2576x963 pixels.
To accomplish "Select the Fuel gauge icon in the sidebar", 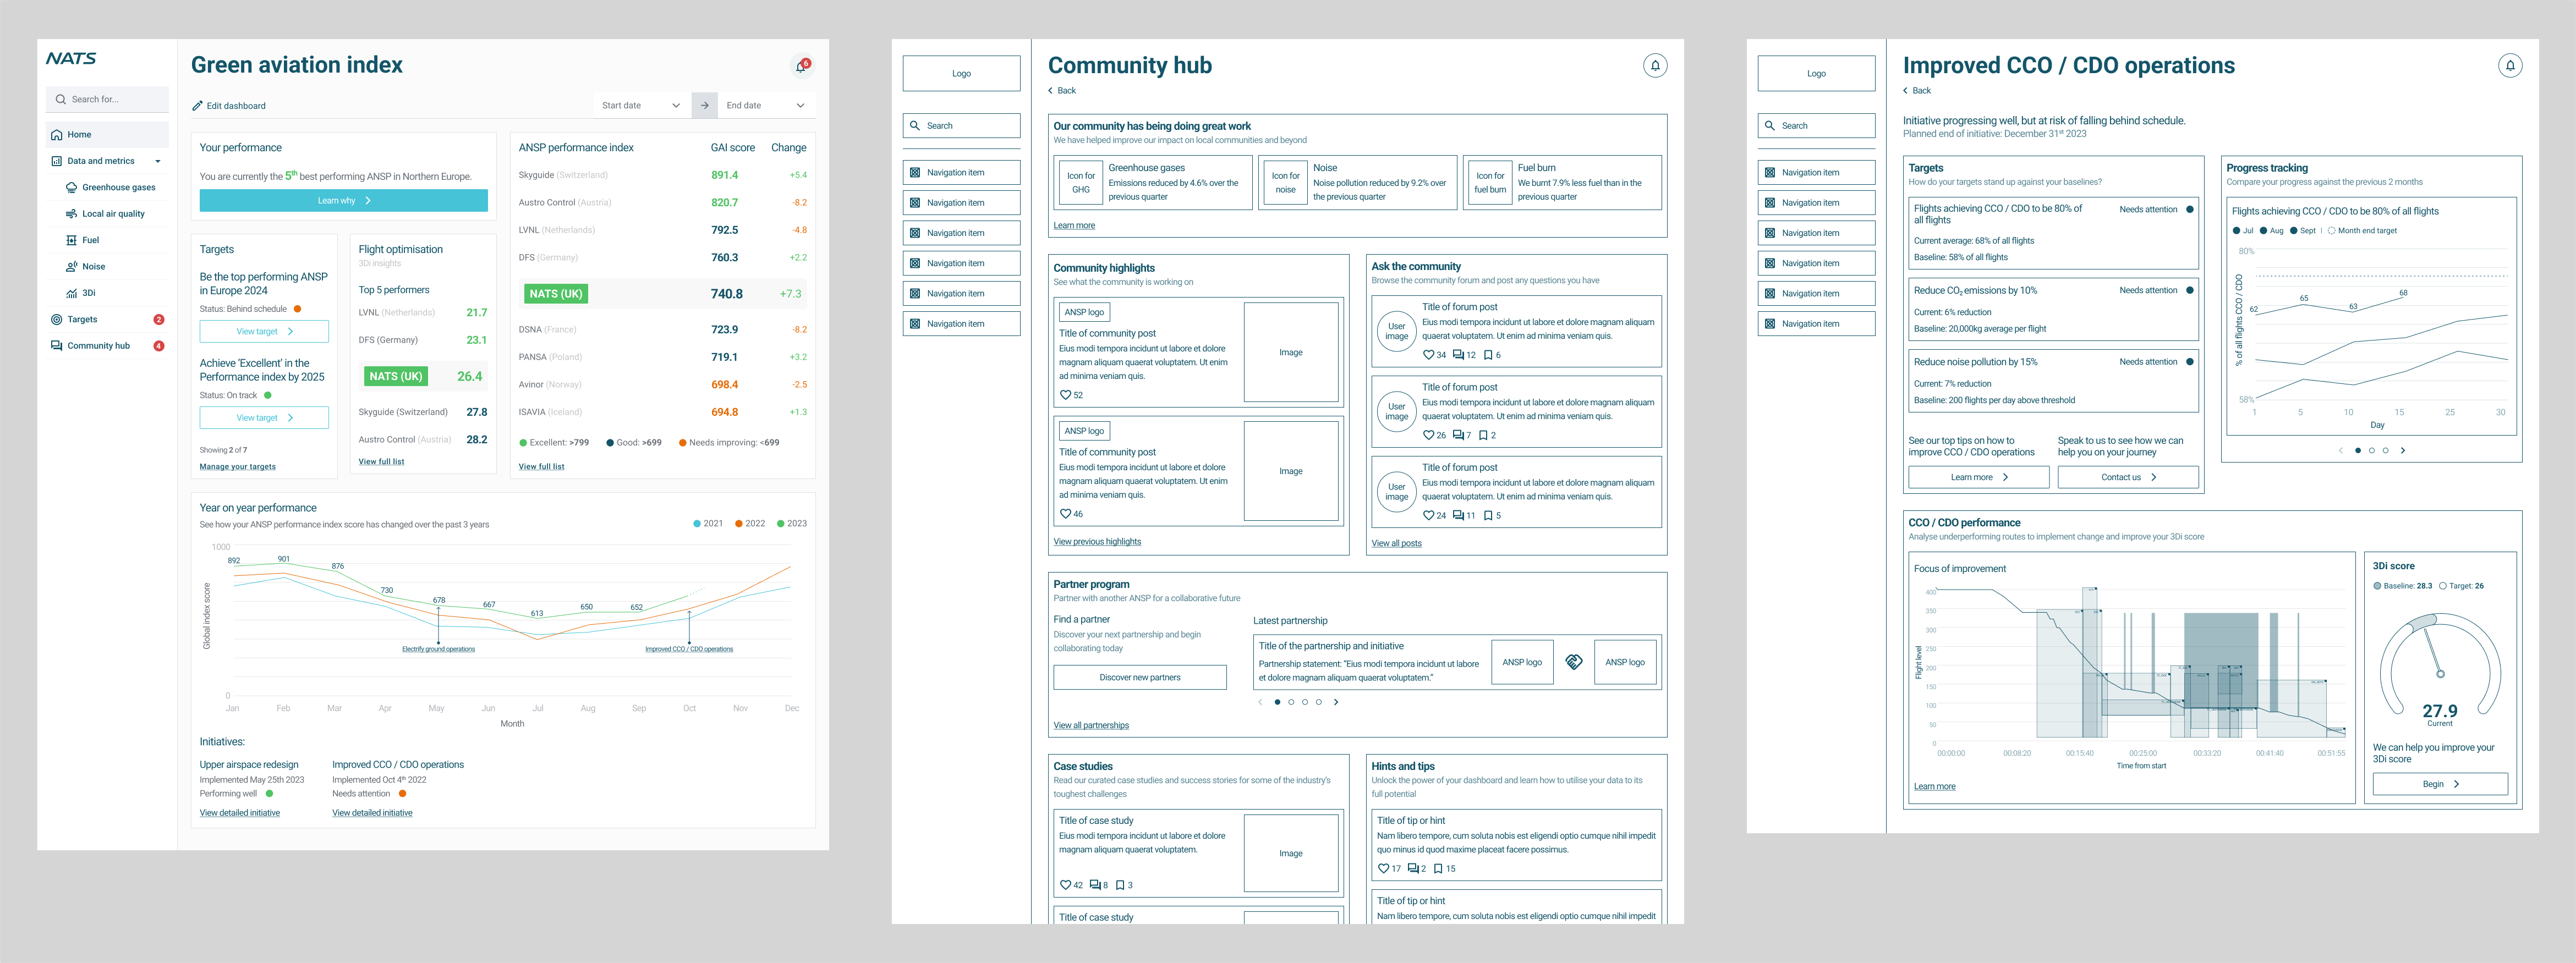I will [71, 240].
